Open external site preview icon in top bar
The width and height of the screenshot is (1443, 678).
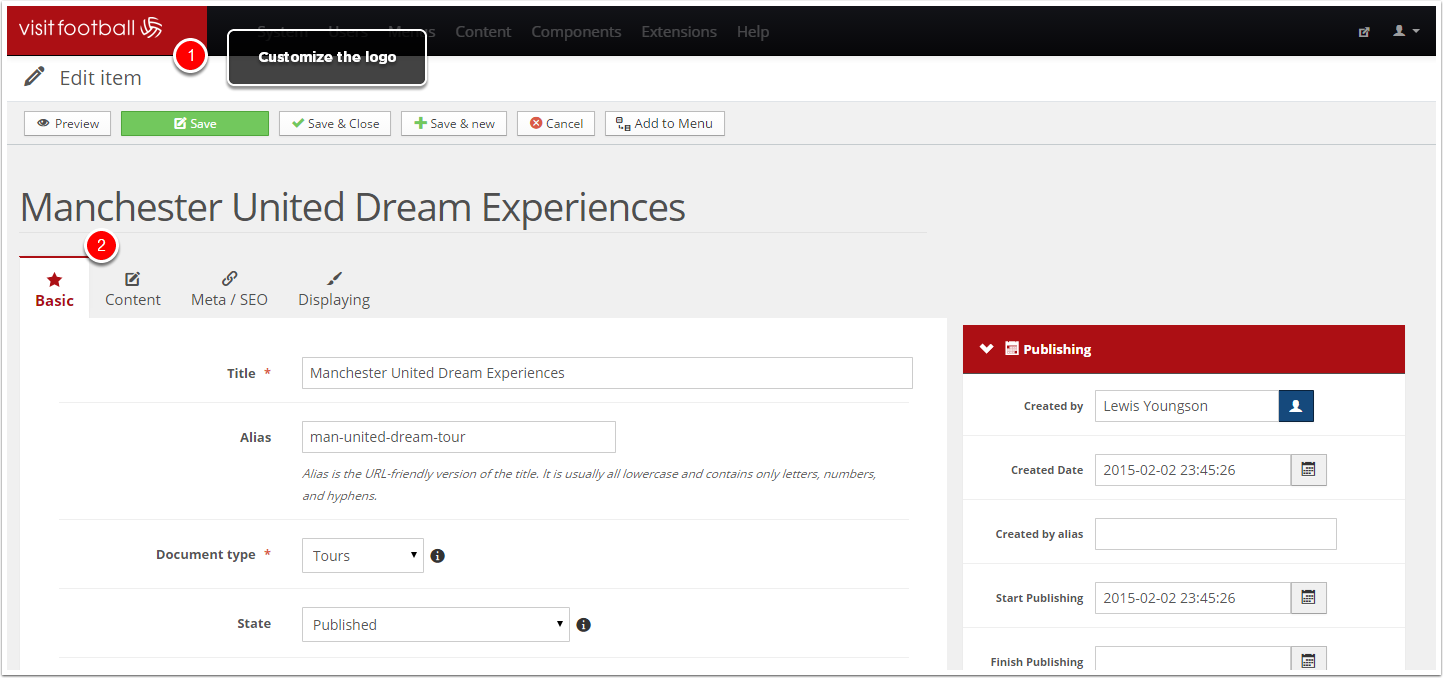tap(1364, 32)
